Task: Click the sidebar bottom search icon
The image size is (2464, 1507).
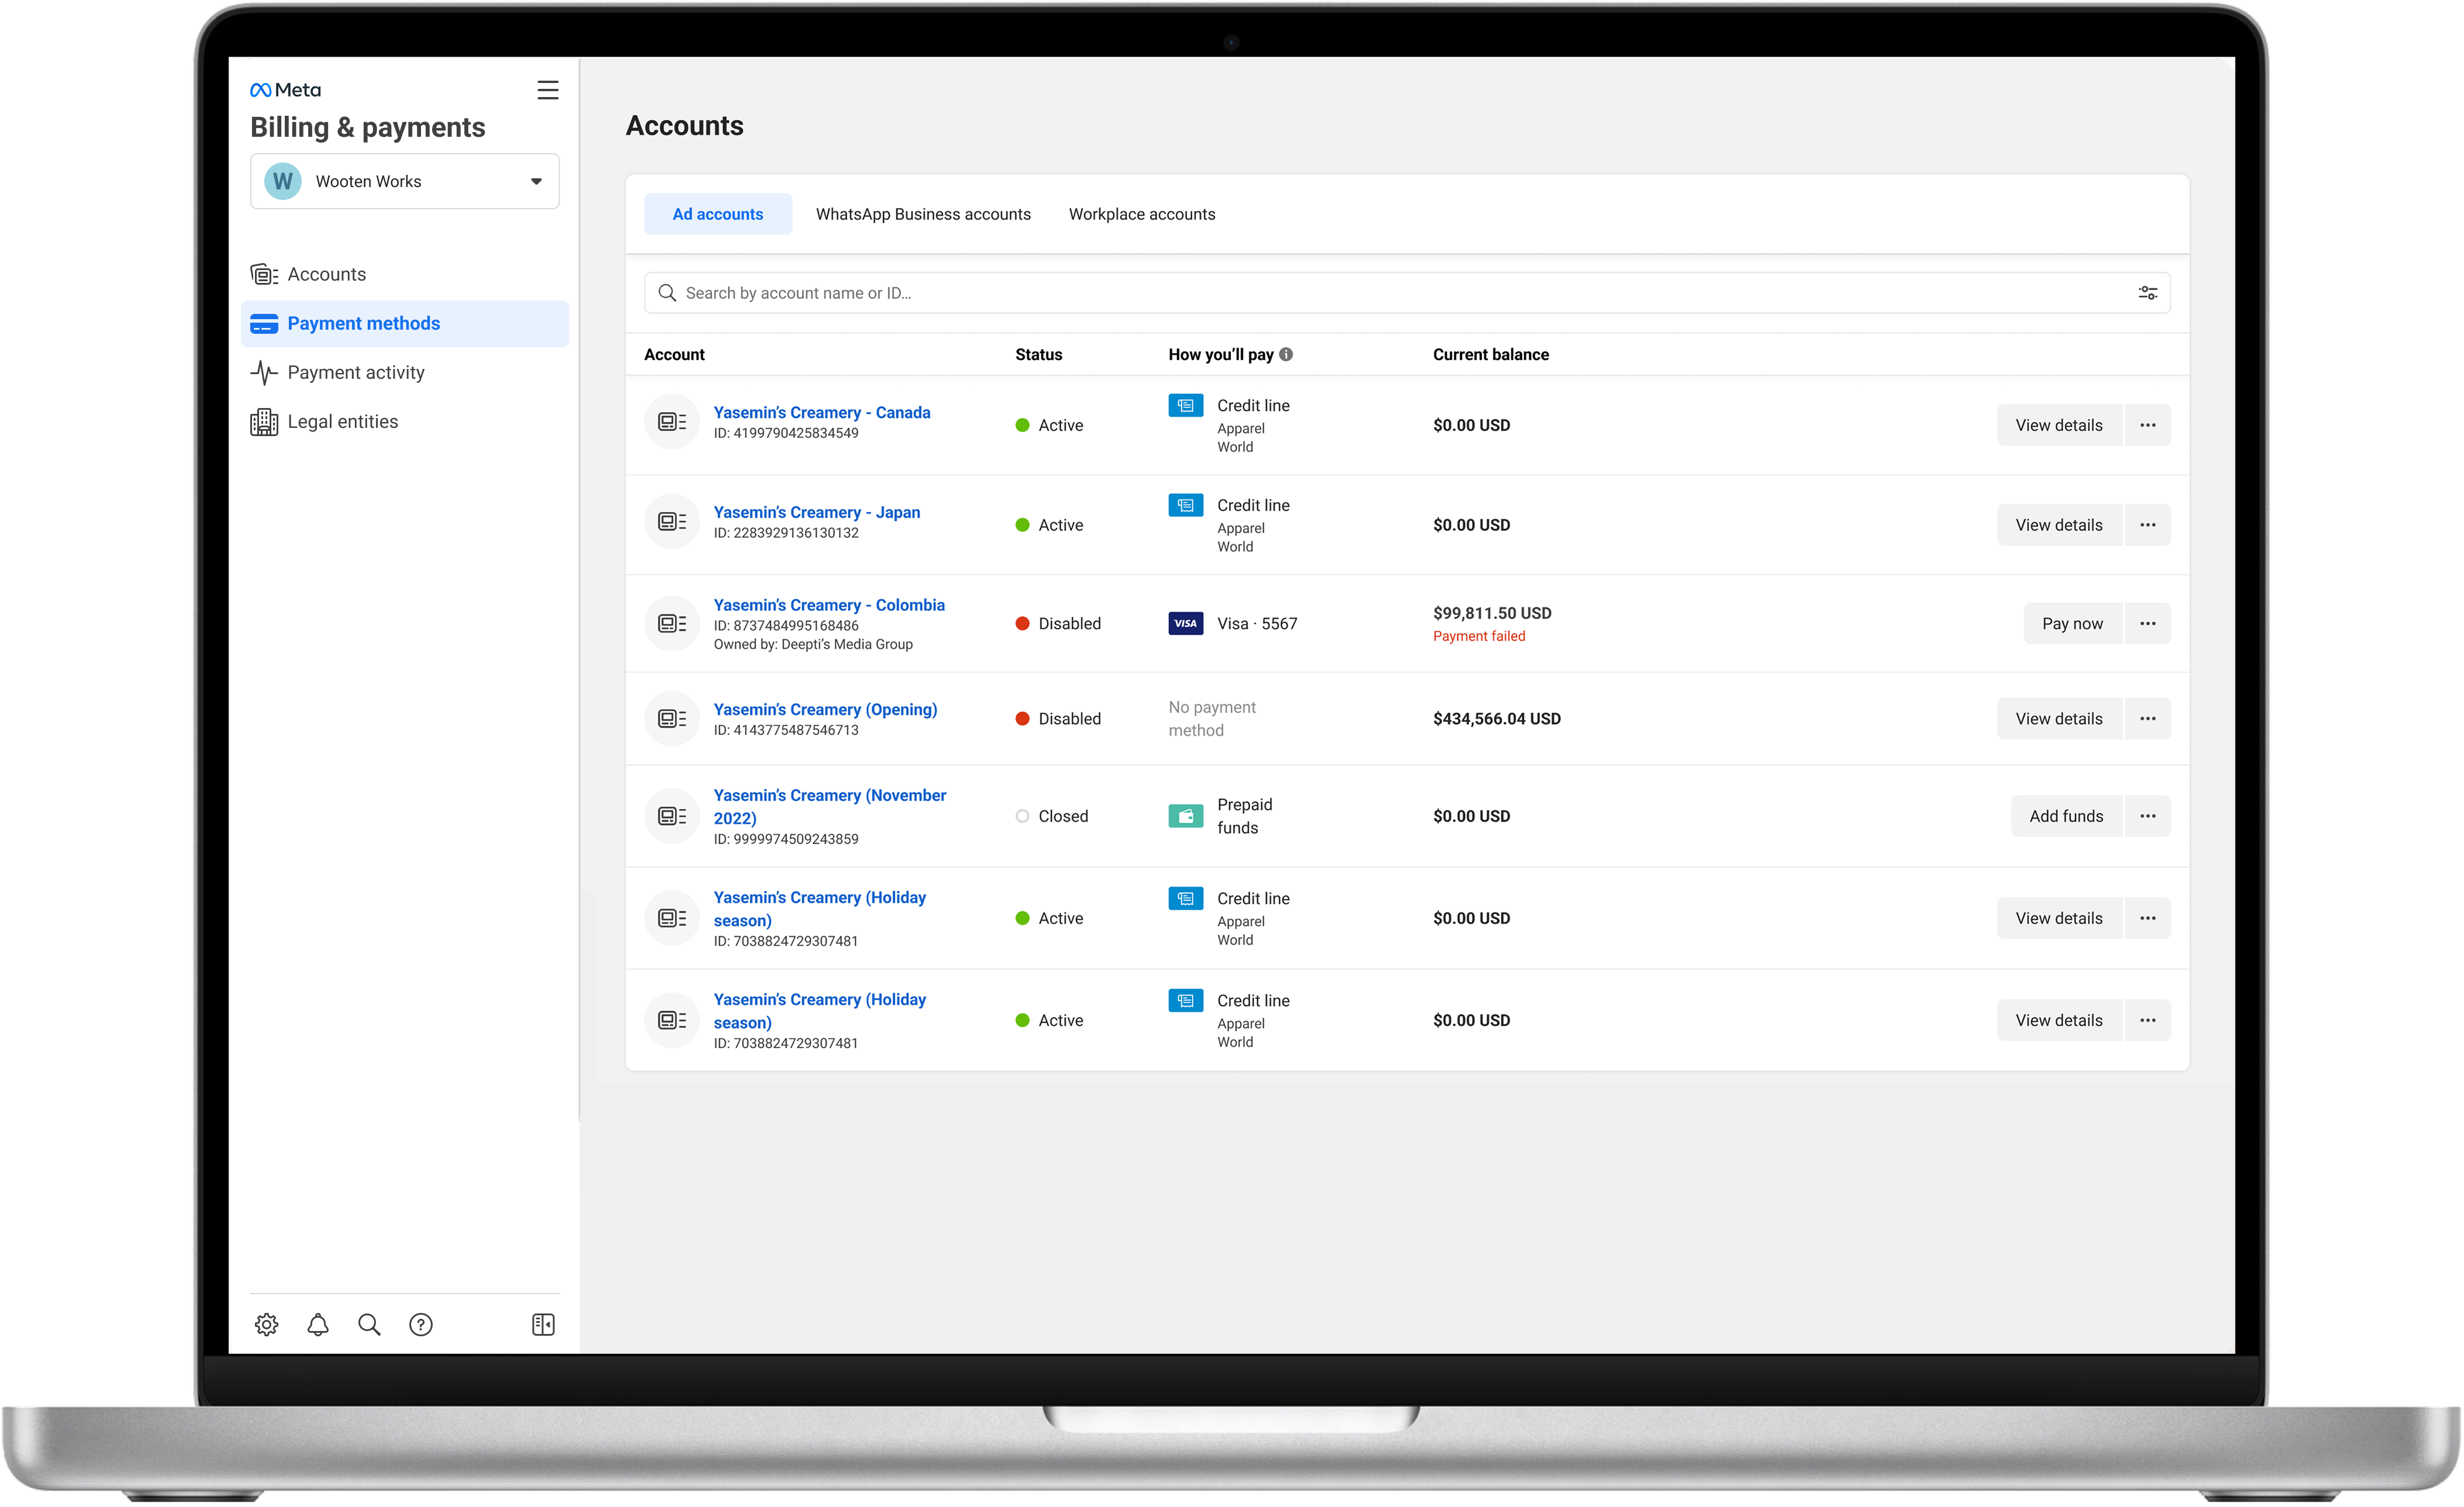Action: (369, 1324)
